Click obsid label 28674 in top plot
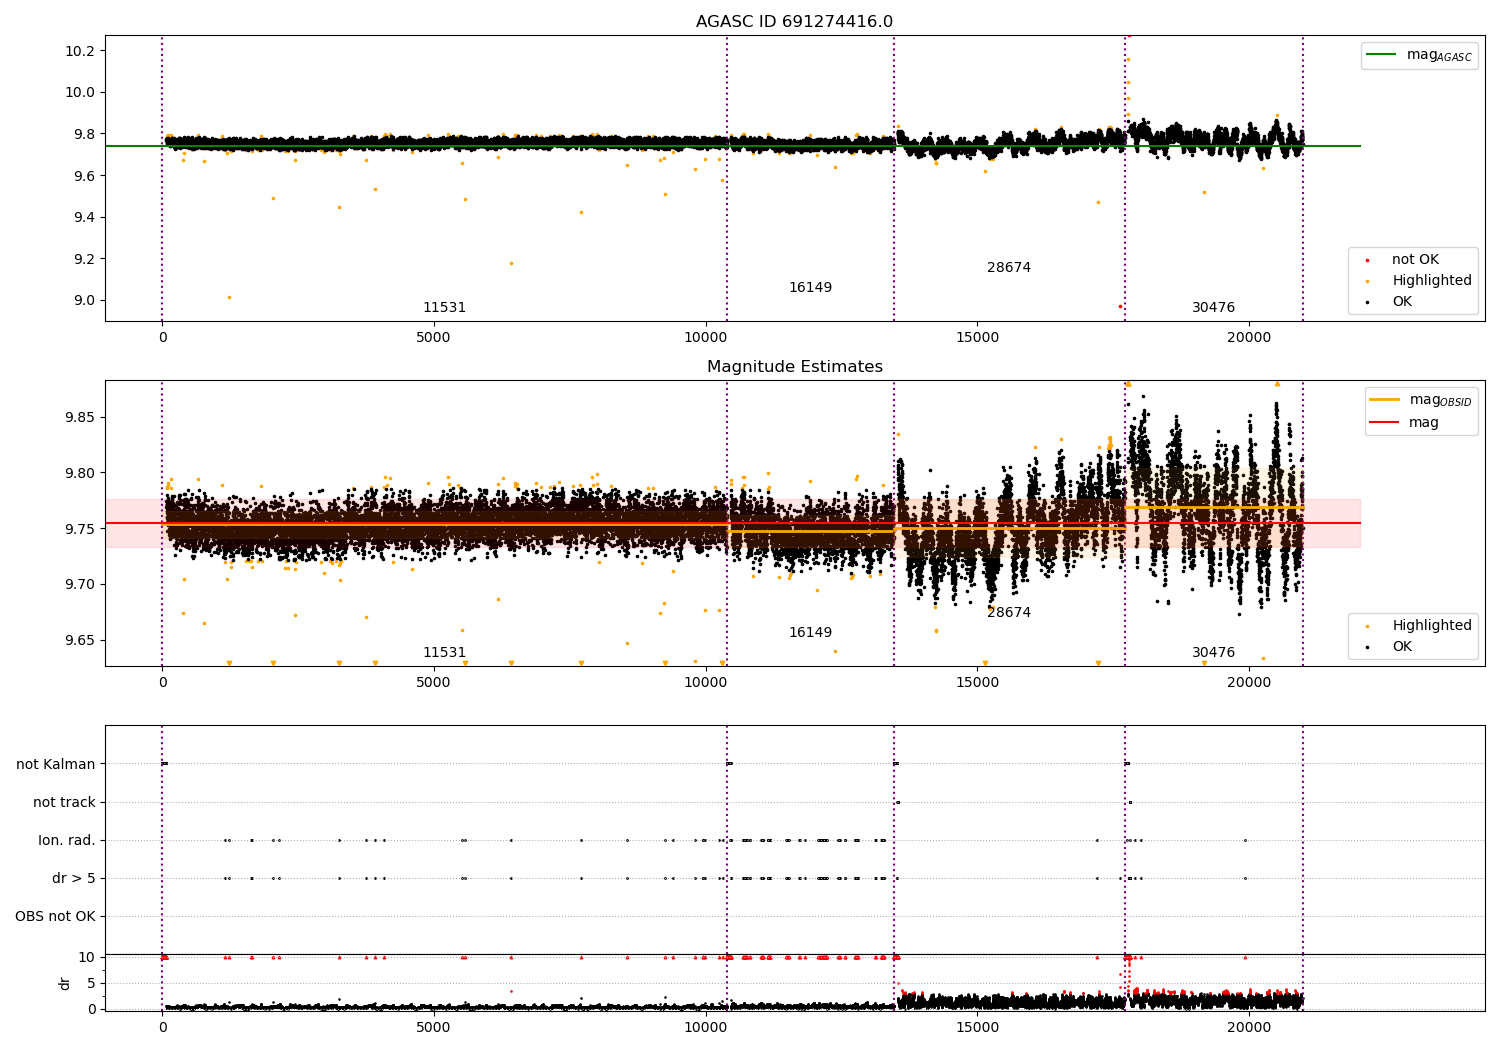 [1009, 268]
